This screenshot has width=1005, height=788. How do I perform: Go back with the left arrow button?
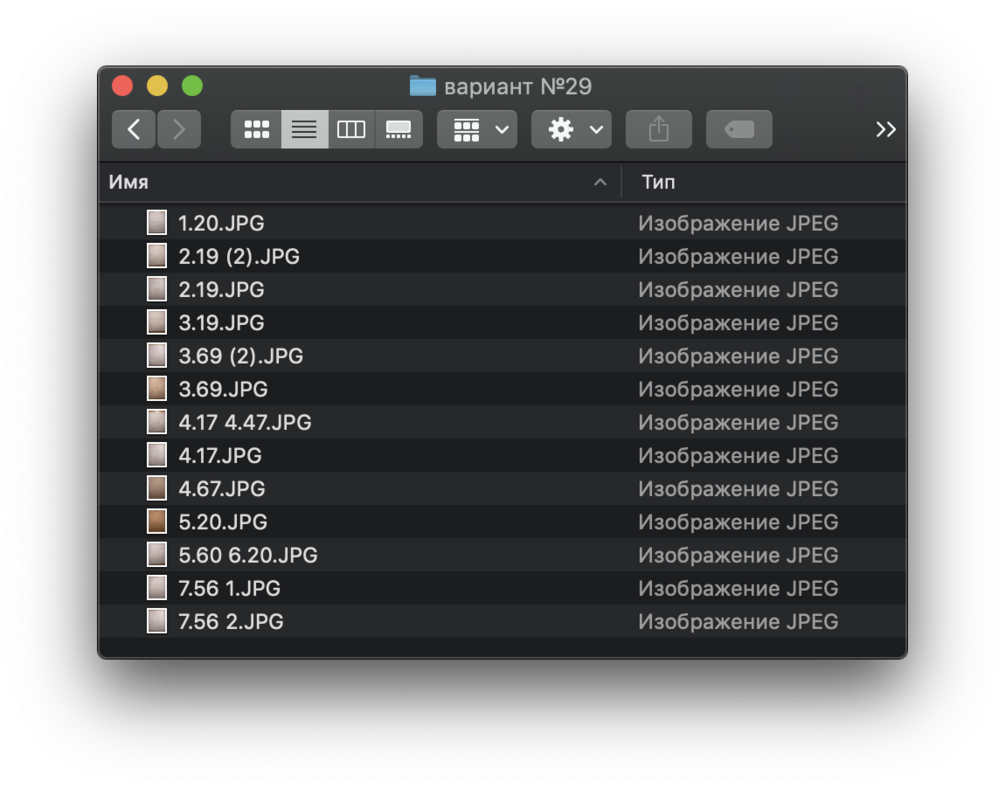[x=133, y=130]
